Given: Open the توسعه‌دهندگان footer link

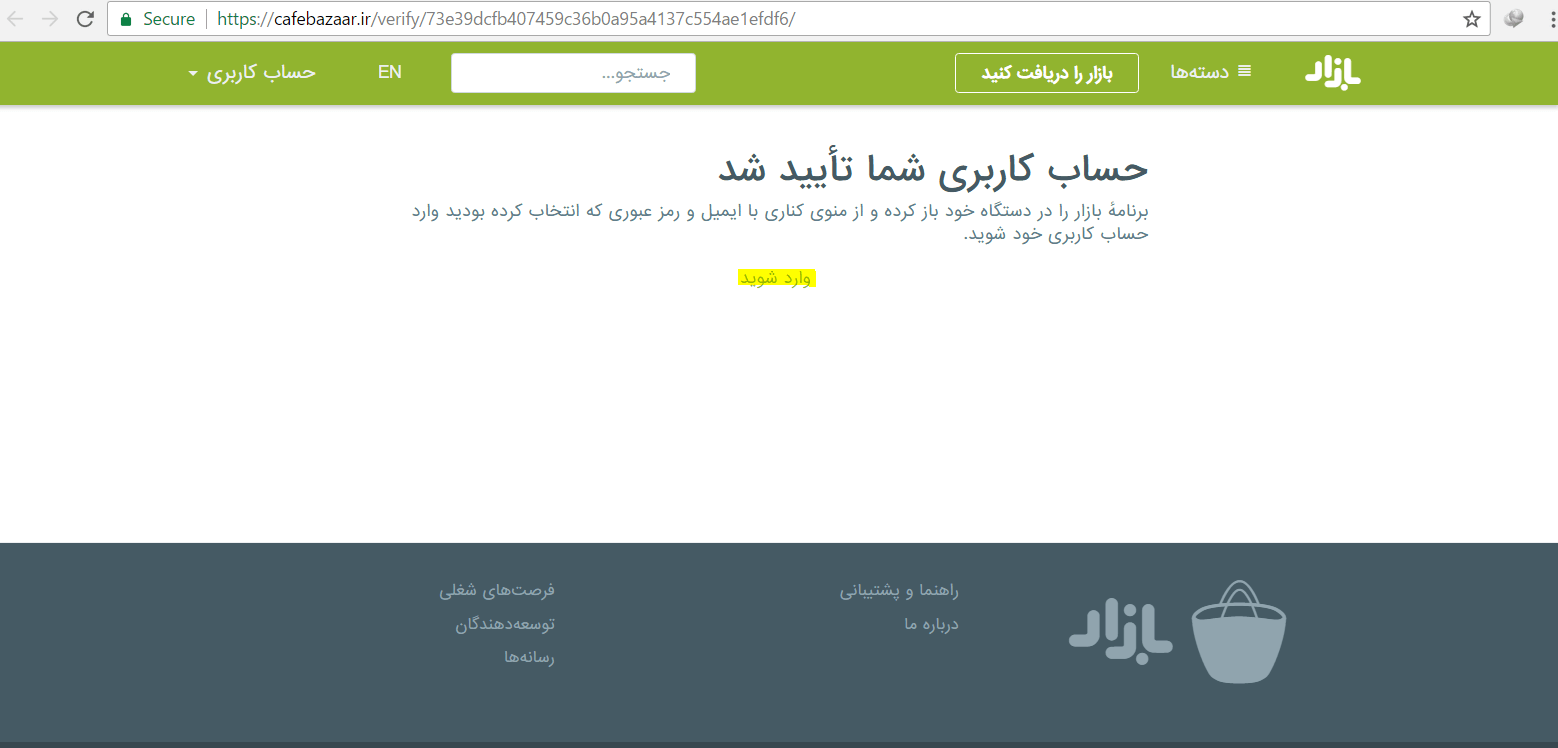Looking at the screenshot, I should [505, 624].
